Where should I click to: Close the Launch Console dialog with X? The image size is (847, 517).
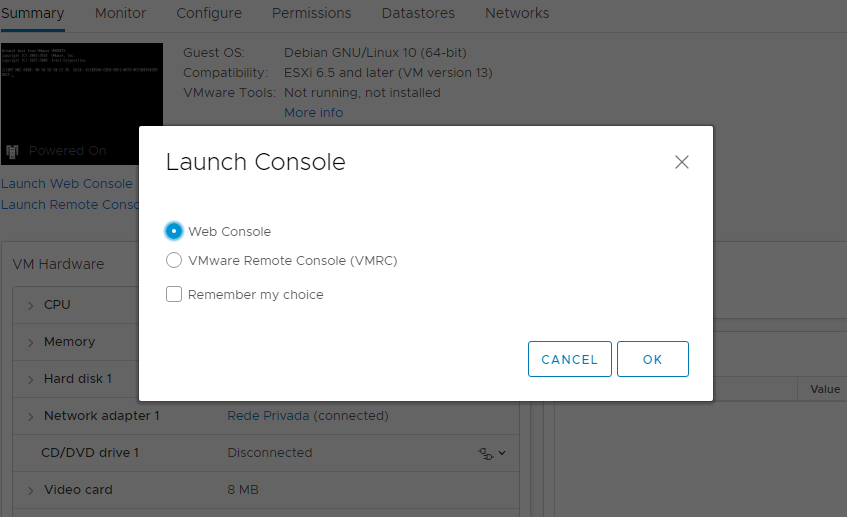pyautogui.click(x=682, y=162)
